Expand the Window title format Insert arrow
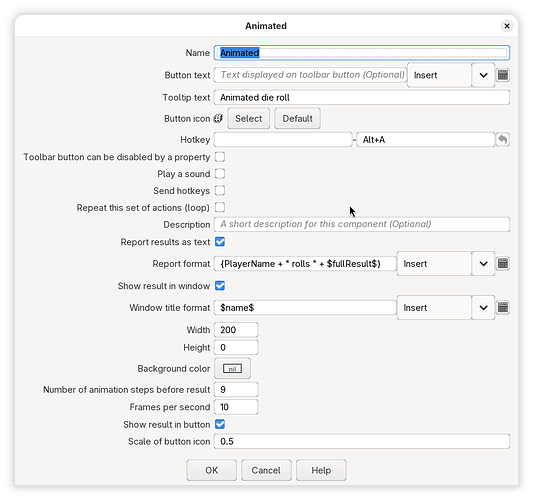The height and width of the screenshot is (500, 533). [x=483, y=308]
